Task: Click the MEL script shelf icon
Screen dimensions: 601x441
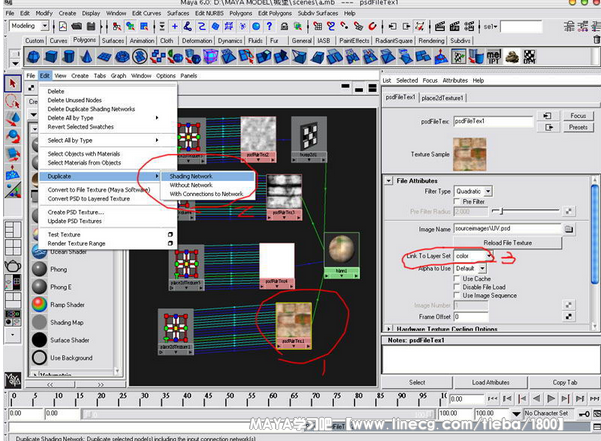Action: click(494, 57)
